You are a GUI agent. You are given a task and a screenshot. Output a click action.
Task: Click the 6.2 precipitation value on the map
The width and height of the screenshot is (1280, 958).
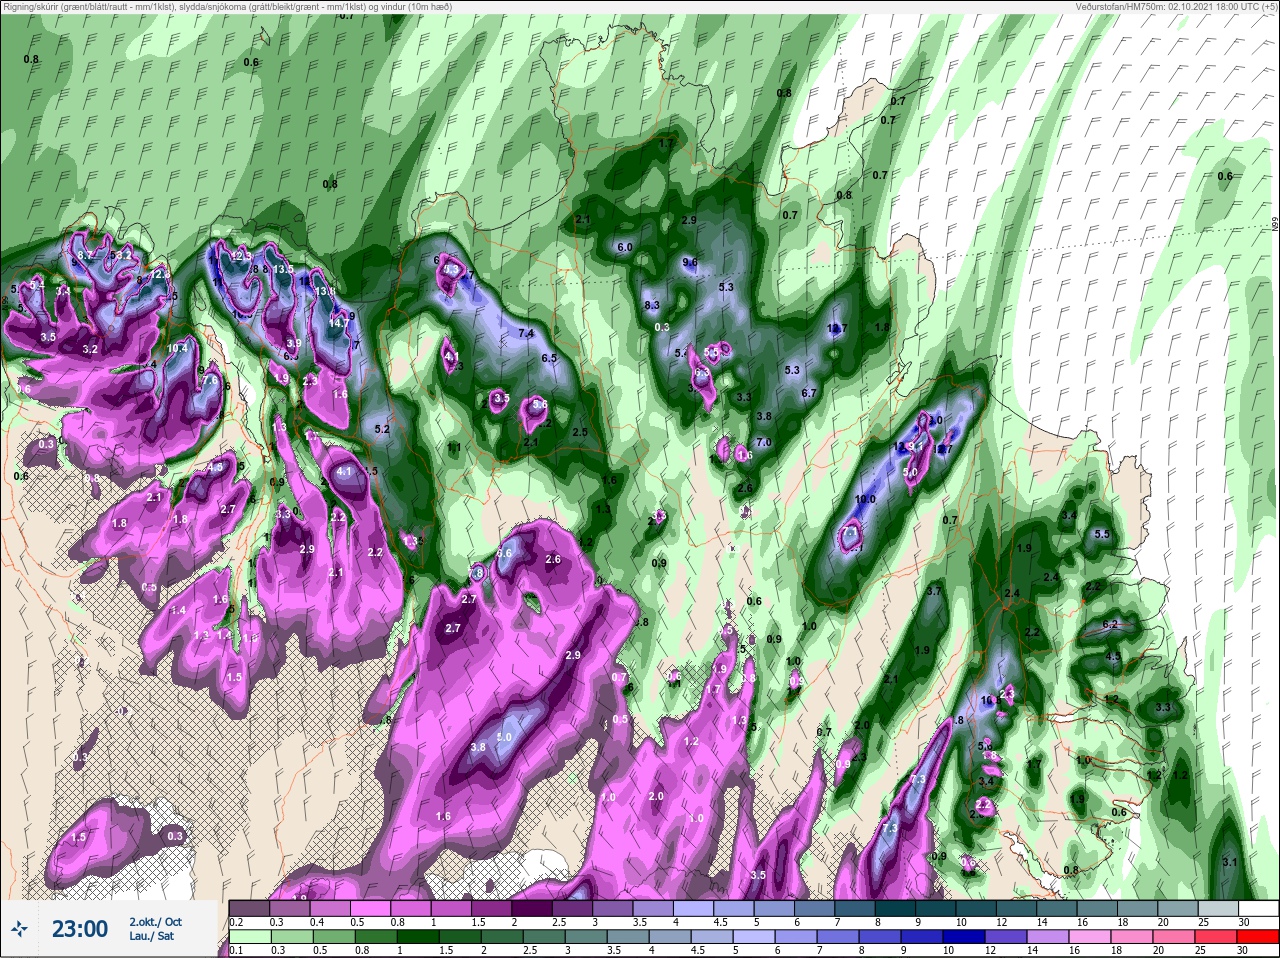pyautogui.click(x=1110, y=624)
